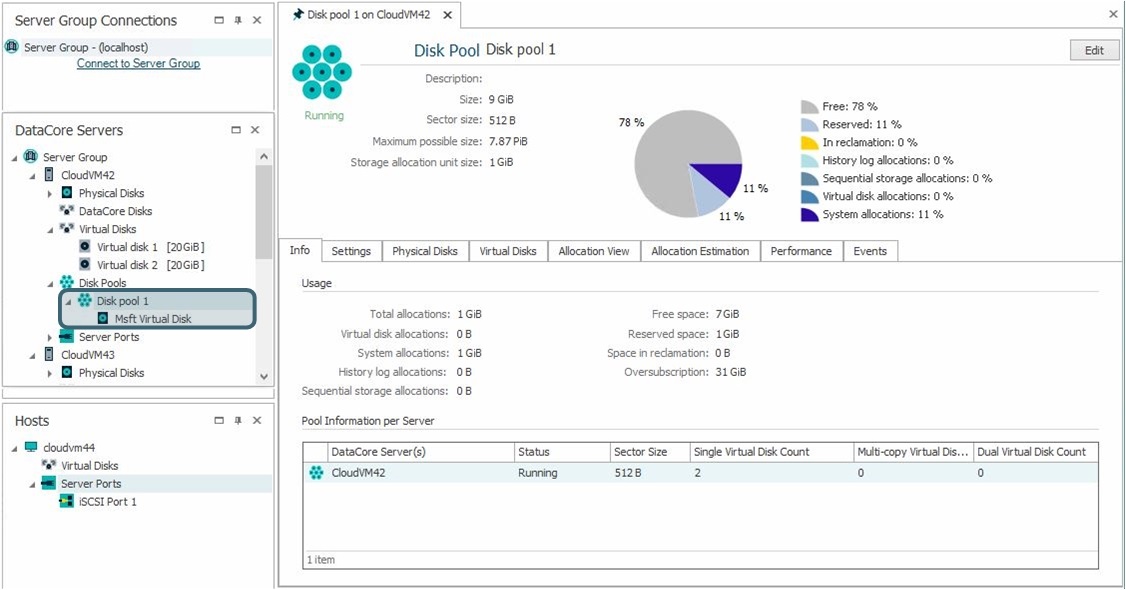
Task: Expand Physical Disks under CloudVM42
Action: (x=50, y=193)
